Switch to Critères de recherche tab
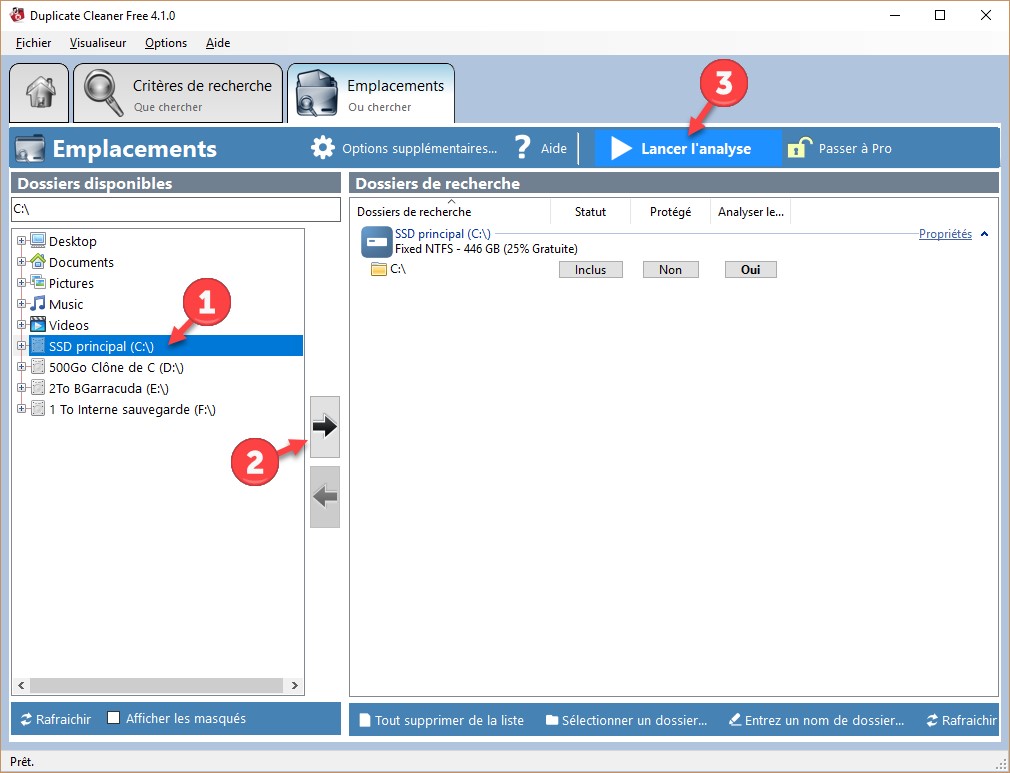 coord(177,94)
